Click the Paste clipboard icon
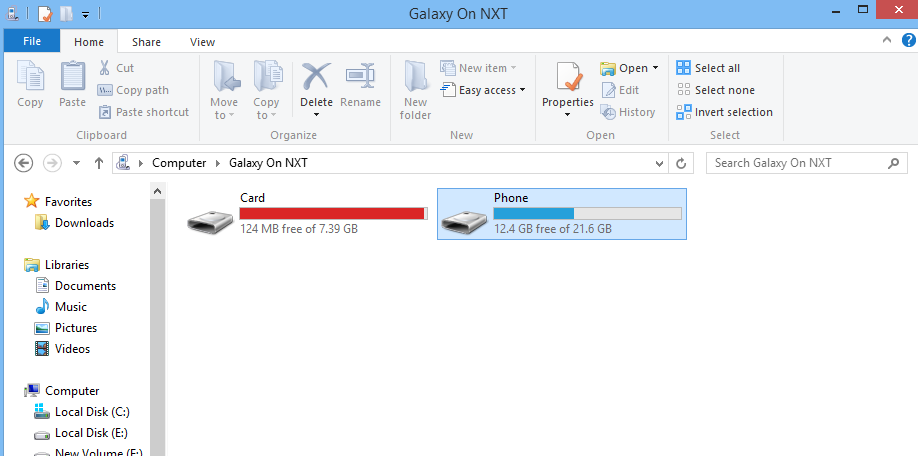This screenshot has height=456, width=918. (x=73, y=77)
